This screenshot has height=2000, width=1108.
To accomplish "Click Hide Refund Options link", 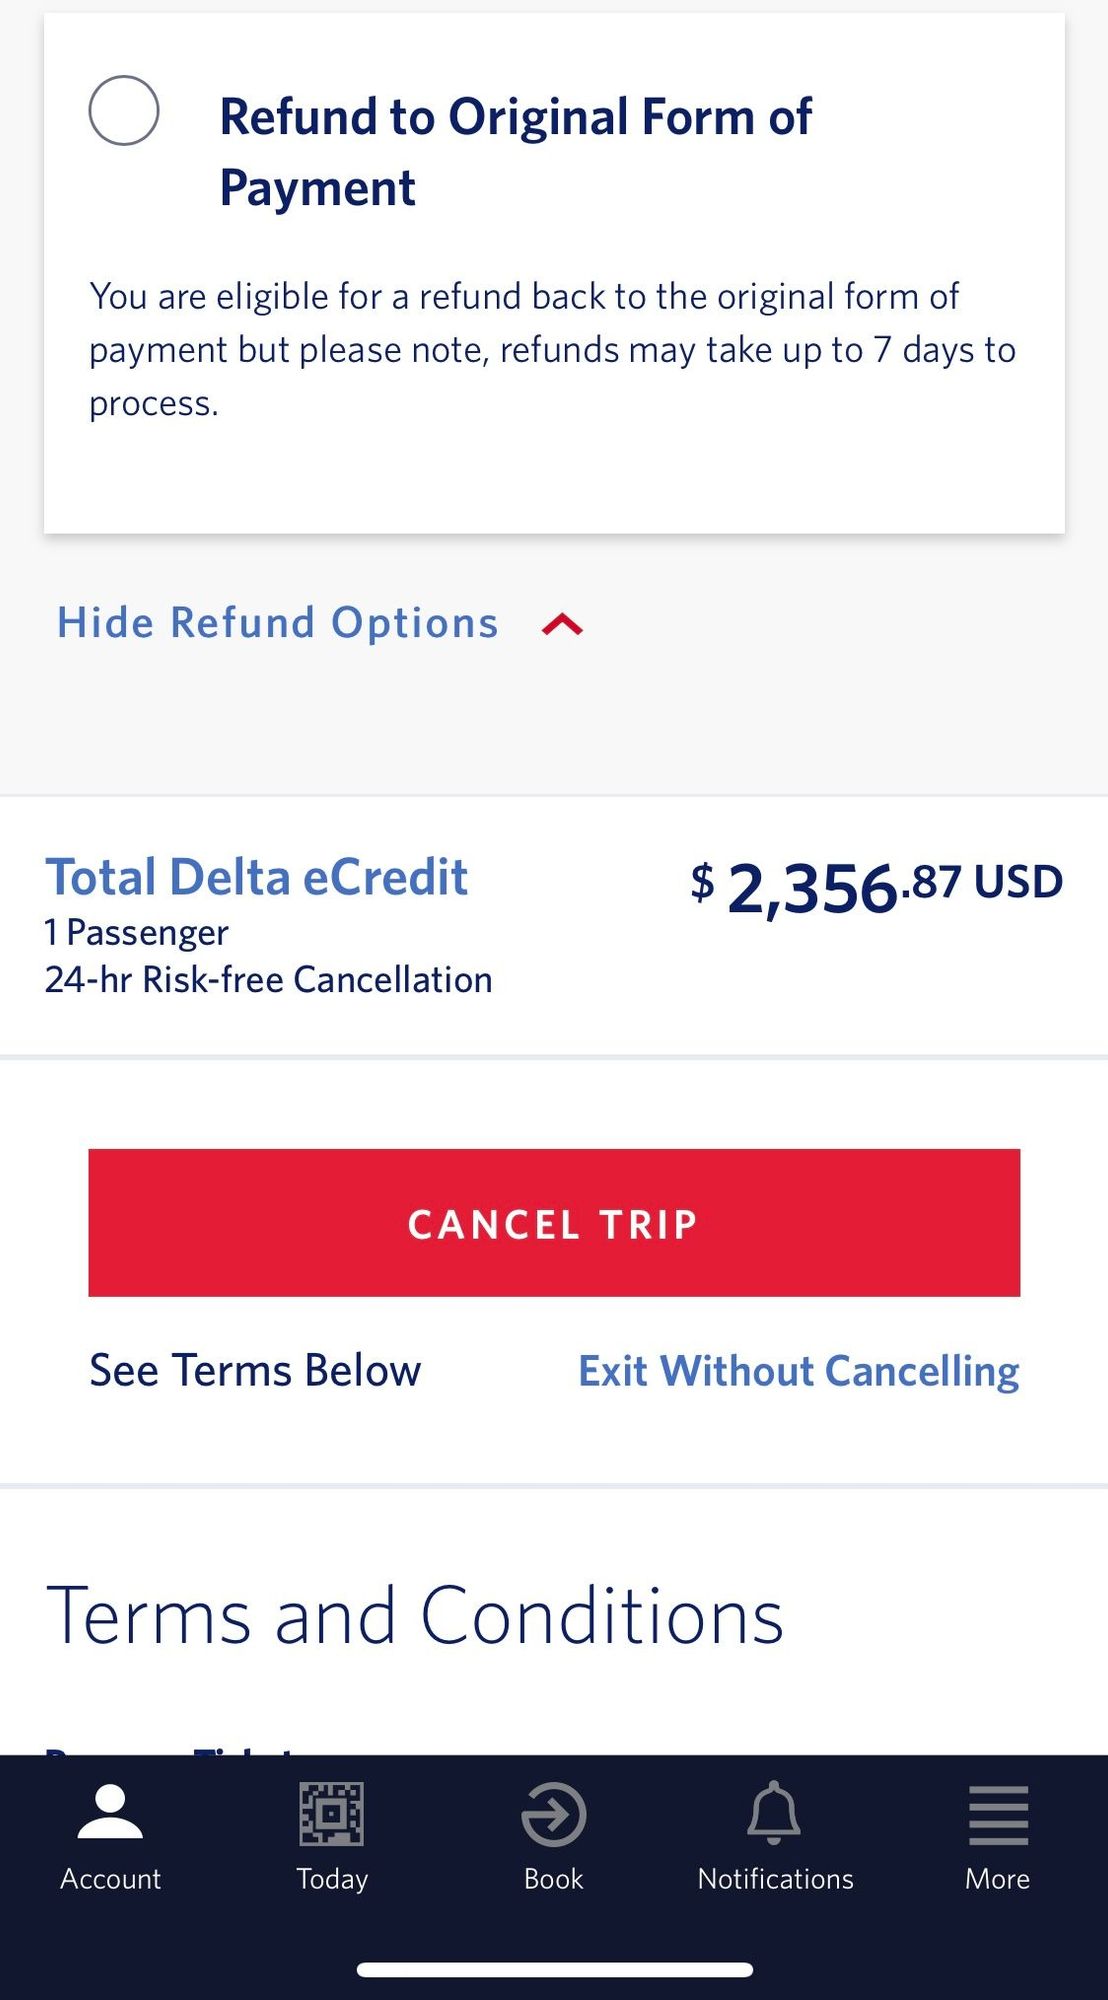I will [x=277, y=623].
